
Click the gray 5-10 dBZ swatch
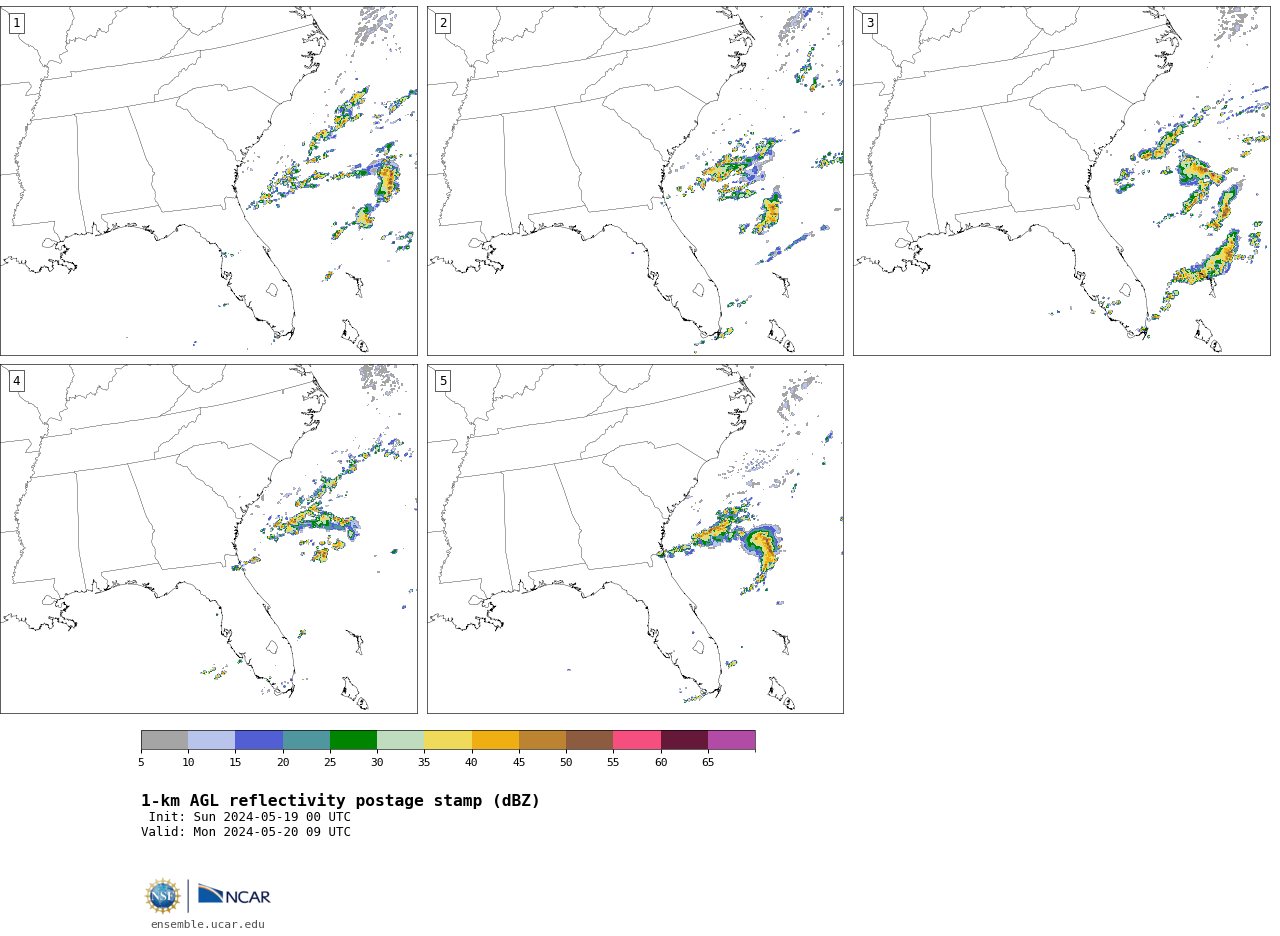164,740
